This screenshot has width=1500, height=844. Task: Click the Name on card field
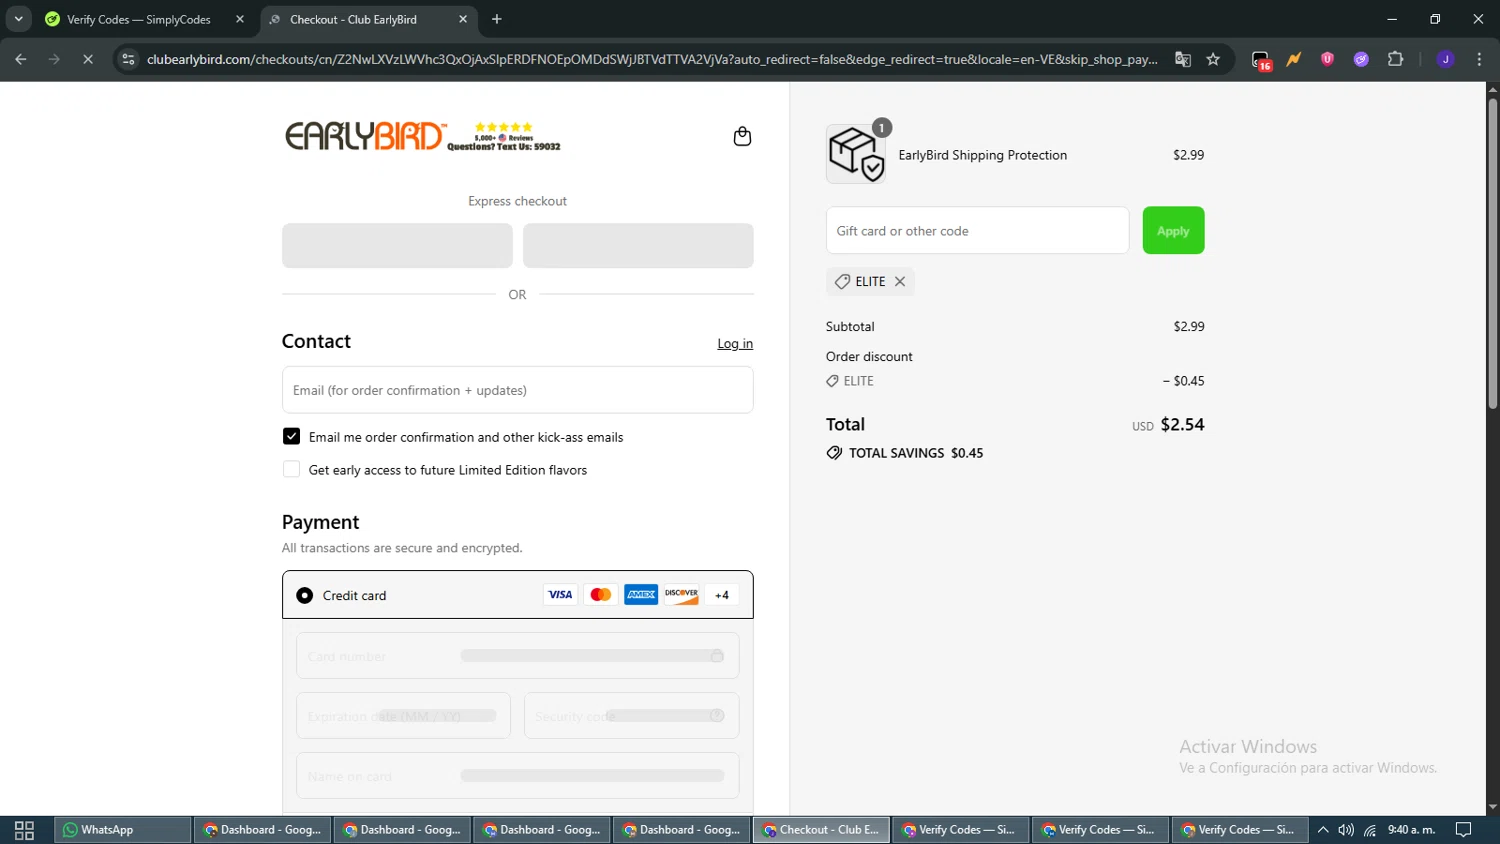click(517, 776)
